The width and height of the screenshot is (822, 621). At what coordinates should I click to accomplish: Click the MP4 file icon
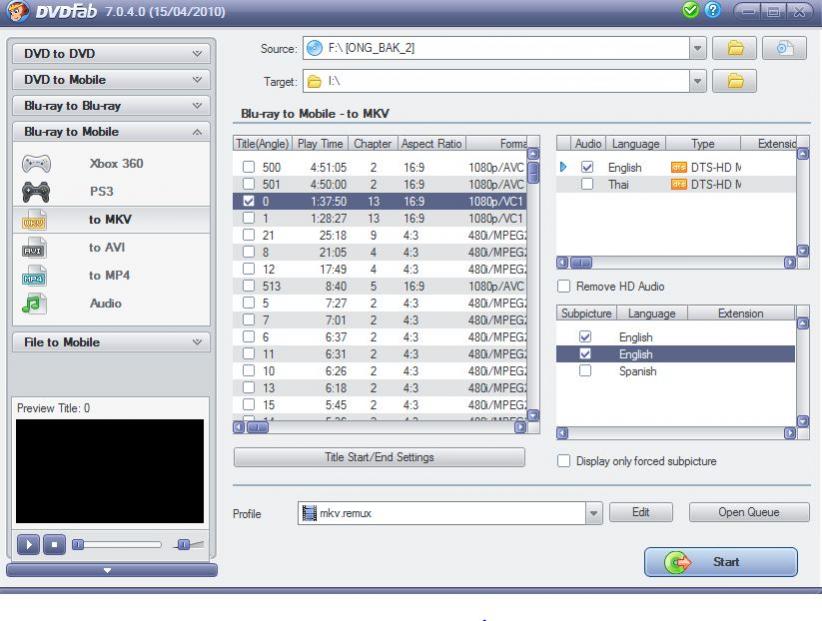(x=34, y=276)
